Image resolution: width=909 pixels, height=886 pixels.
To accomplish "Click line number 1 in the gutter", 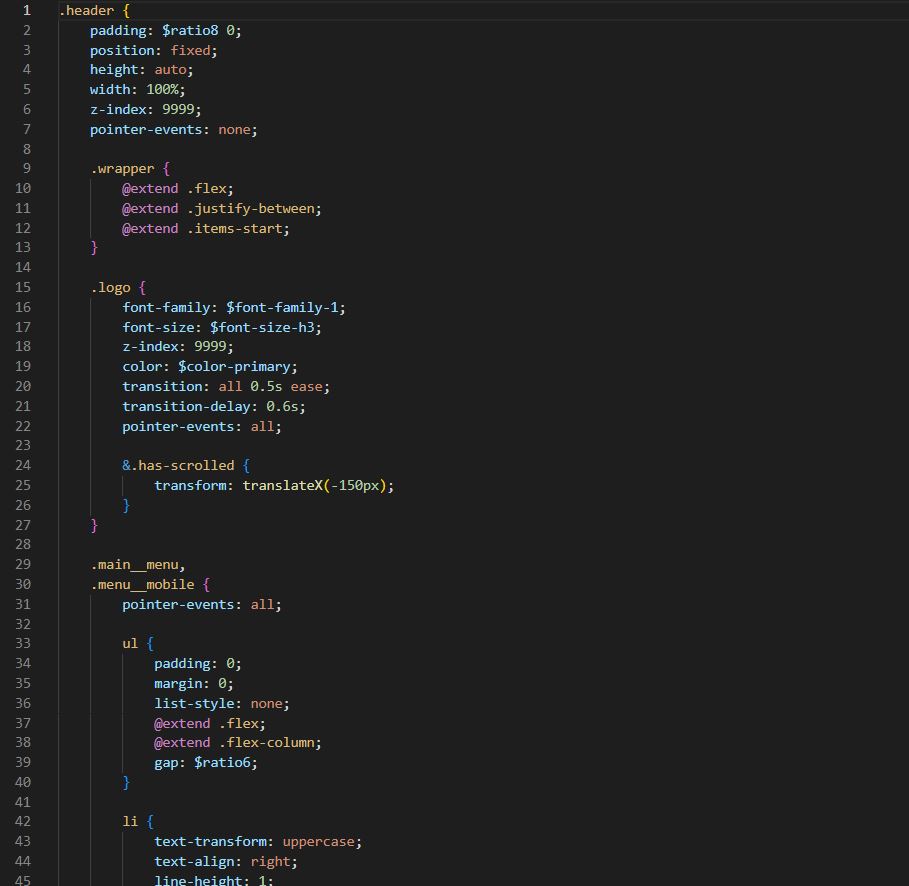I will click(x=27, y=11).
